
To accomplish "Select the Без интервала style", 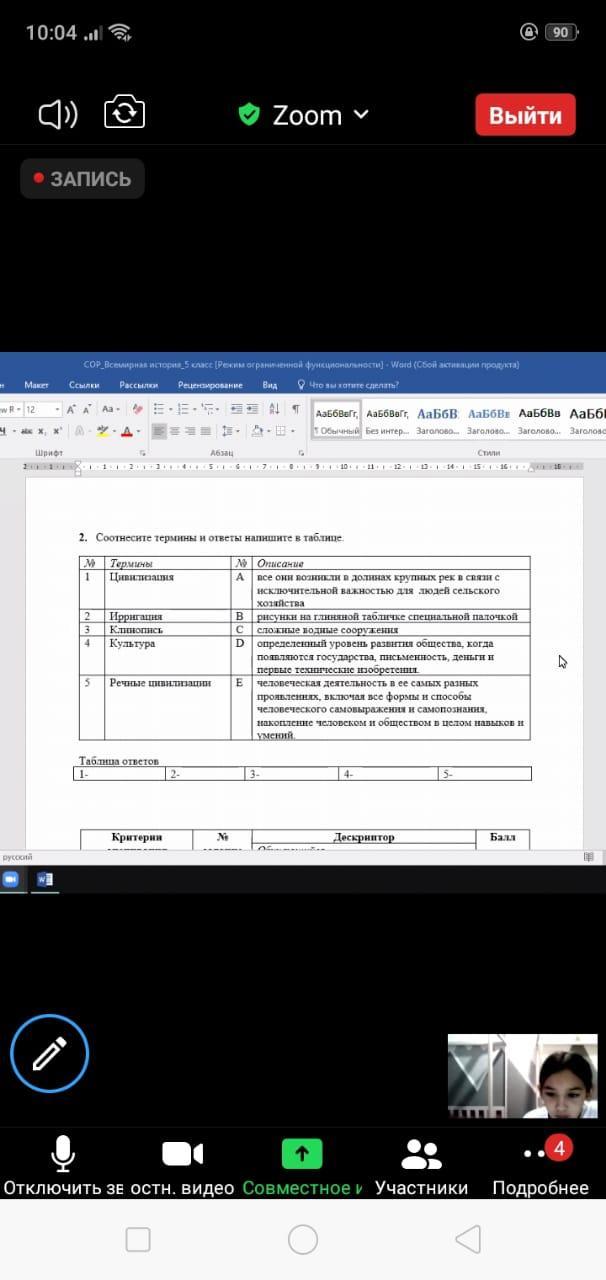I will click(x=387, y=421).
